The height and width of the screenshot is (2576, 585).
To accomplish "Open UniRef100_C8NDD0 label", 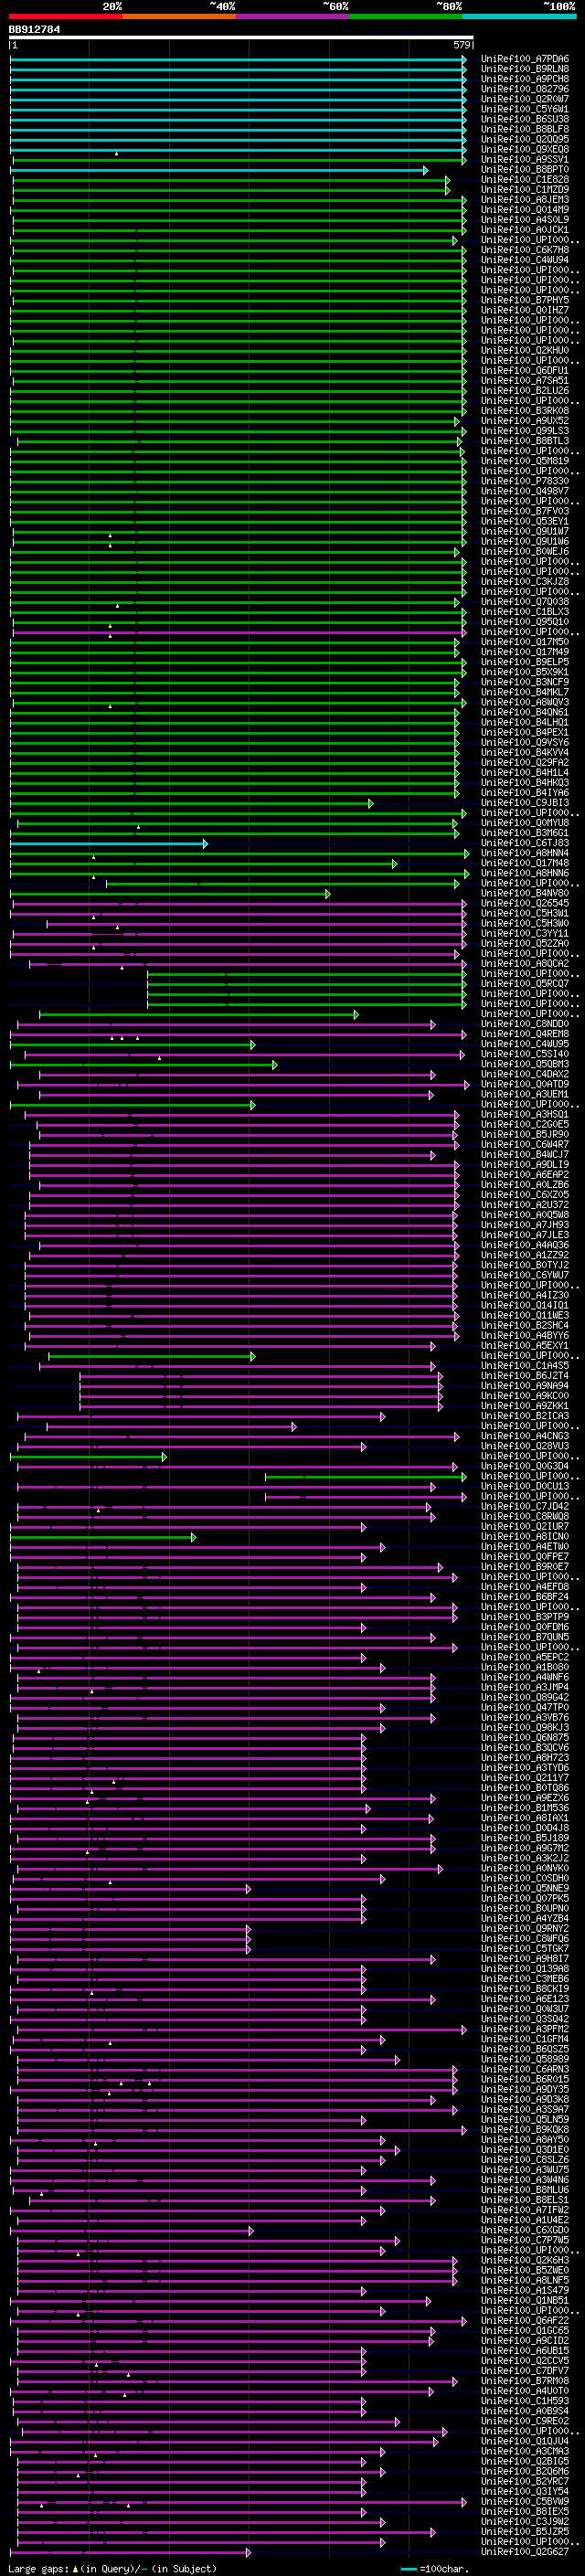I will coord(525,1024).
